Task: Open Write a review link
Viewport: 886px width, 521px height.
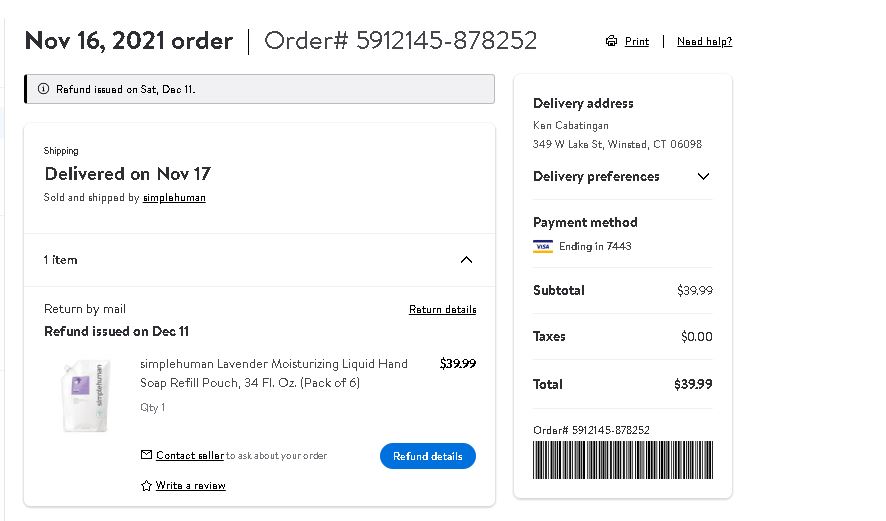Action: coord(190,485)
